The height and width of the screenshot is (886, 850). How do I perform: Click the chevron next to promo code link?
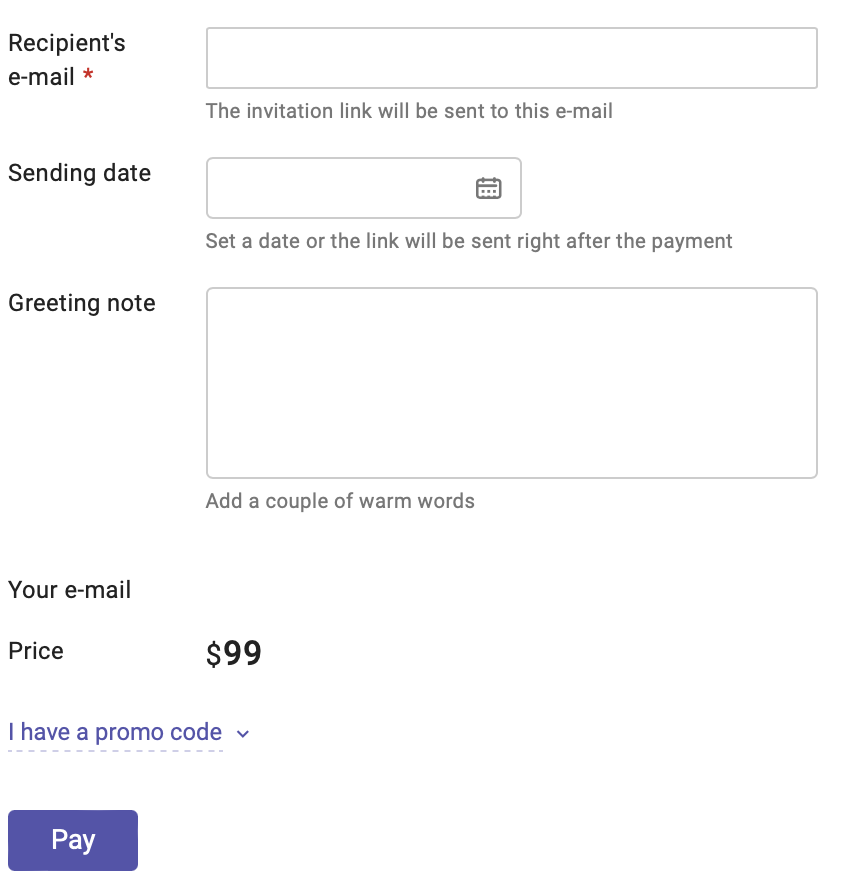point(242,734)
